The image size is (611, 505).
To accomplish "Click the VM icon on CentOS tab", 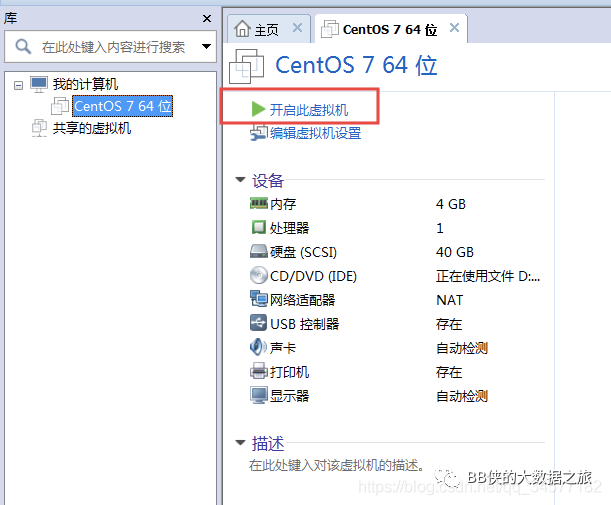I will point(330,29).
